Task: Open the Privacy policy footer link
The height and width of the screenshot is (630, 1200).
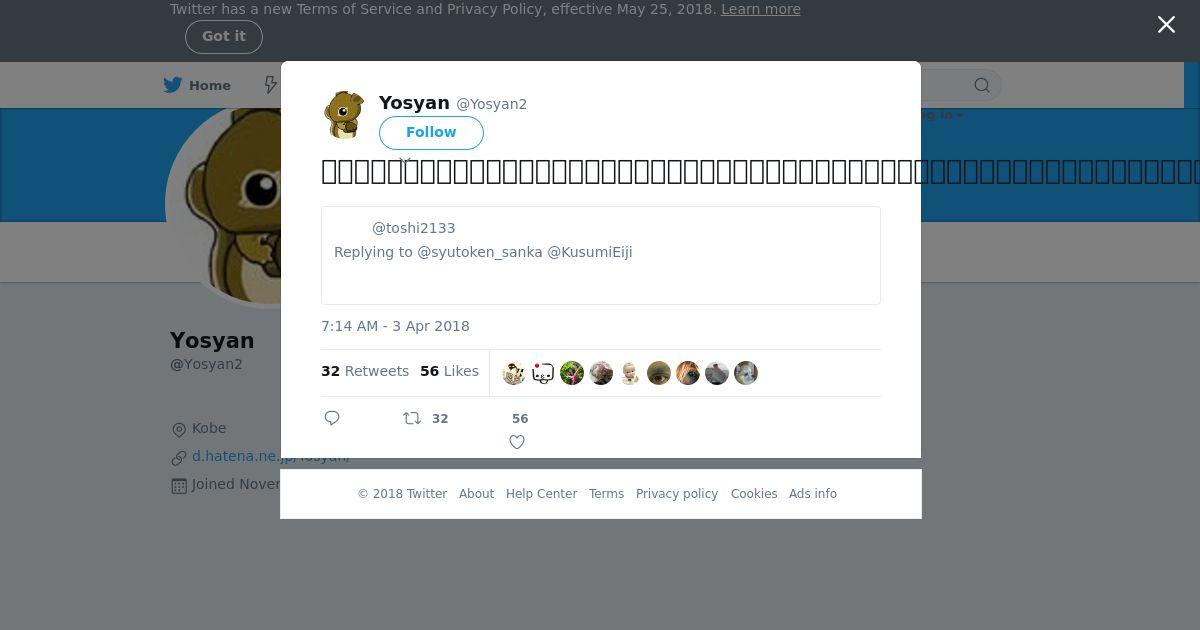Action: tap(677, 494)
